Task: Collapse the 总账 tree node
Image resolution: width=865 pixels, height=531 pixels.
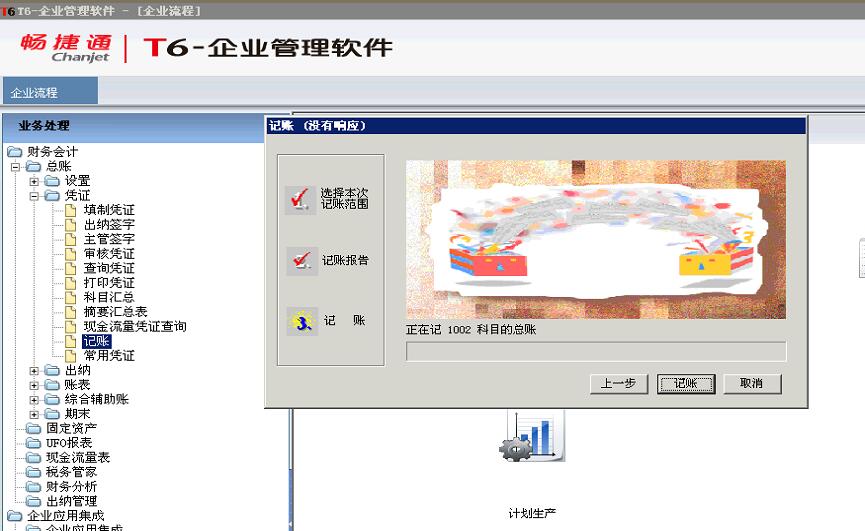Action: (x=15, y=167)
